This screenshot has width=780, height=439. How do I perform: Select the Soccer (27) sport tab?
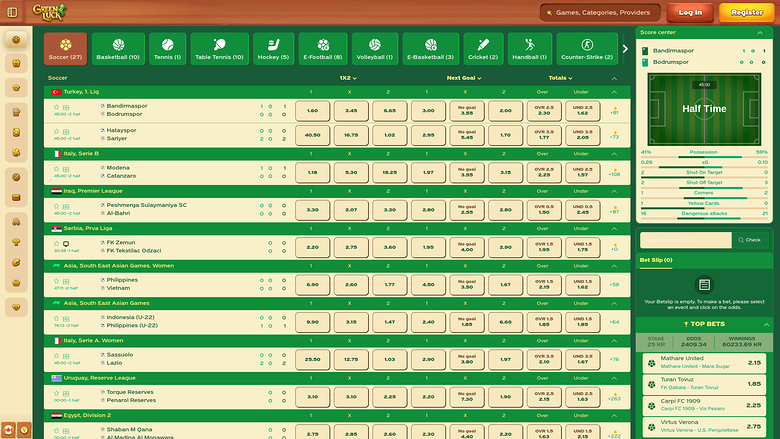coord(65,49)
